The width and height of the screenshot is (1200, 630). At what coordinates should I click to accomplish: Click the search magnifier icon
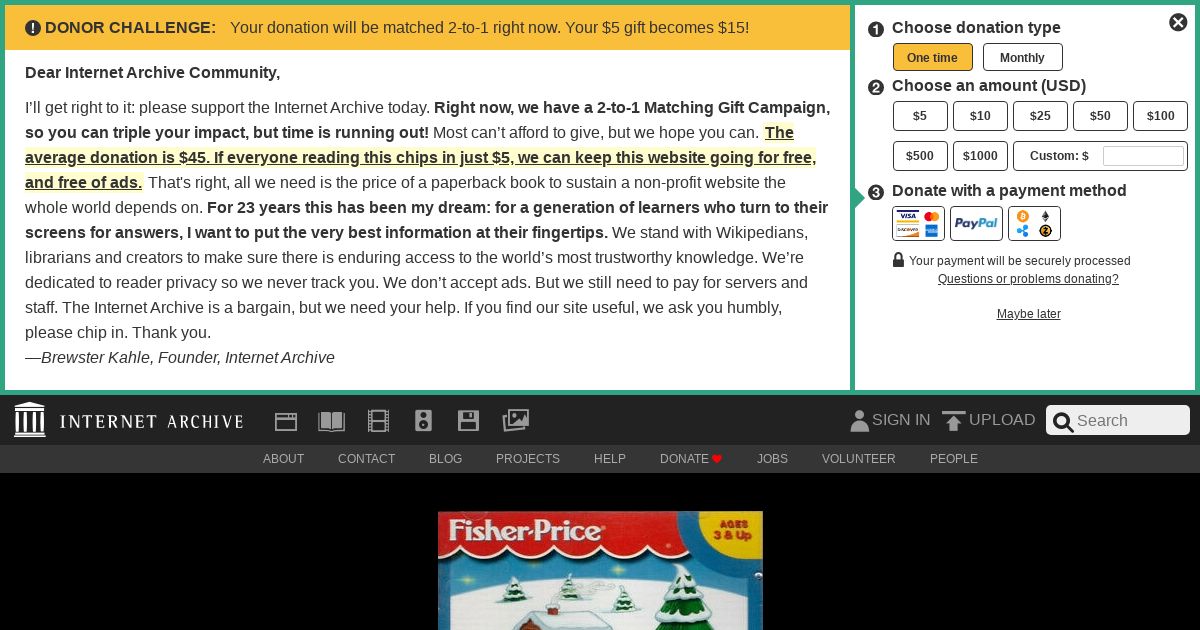[x=1064, y=422]
